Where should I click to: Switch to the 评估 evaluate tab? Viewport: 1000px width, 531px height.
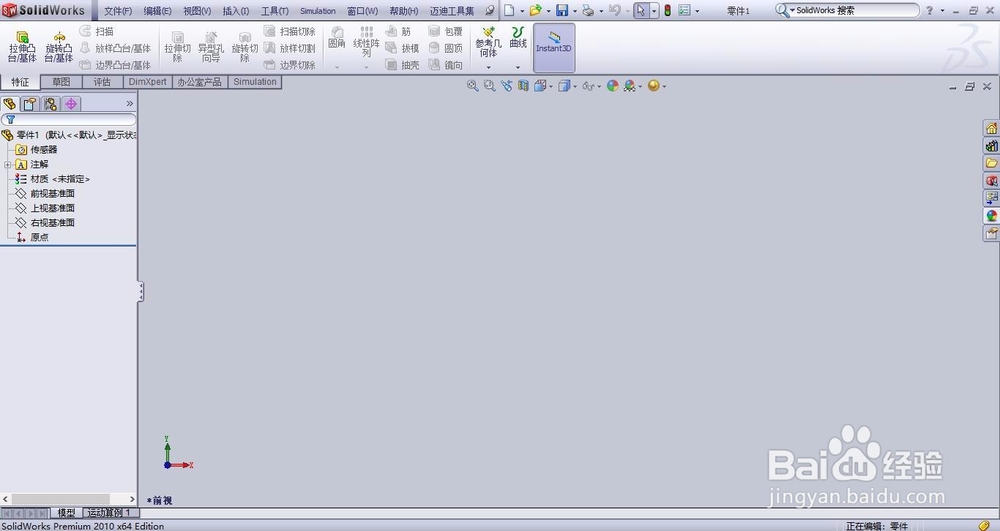tap(102, 82)
